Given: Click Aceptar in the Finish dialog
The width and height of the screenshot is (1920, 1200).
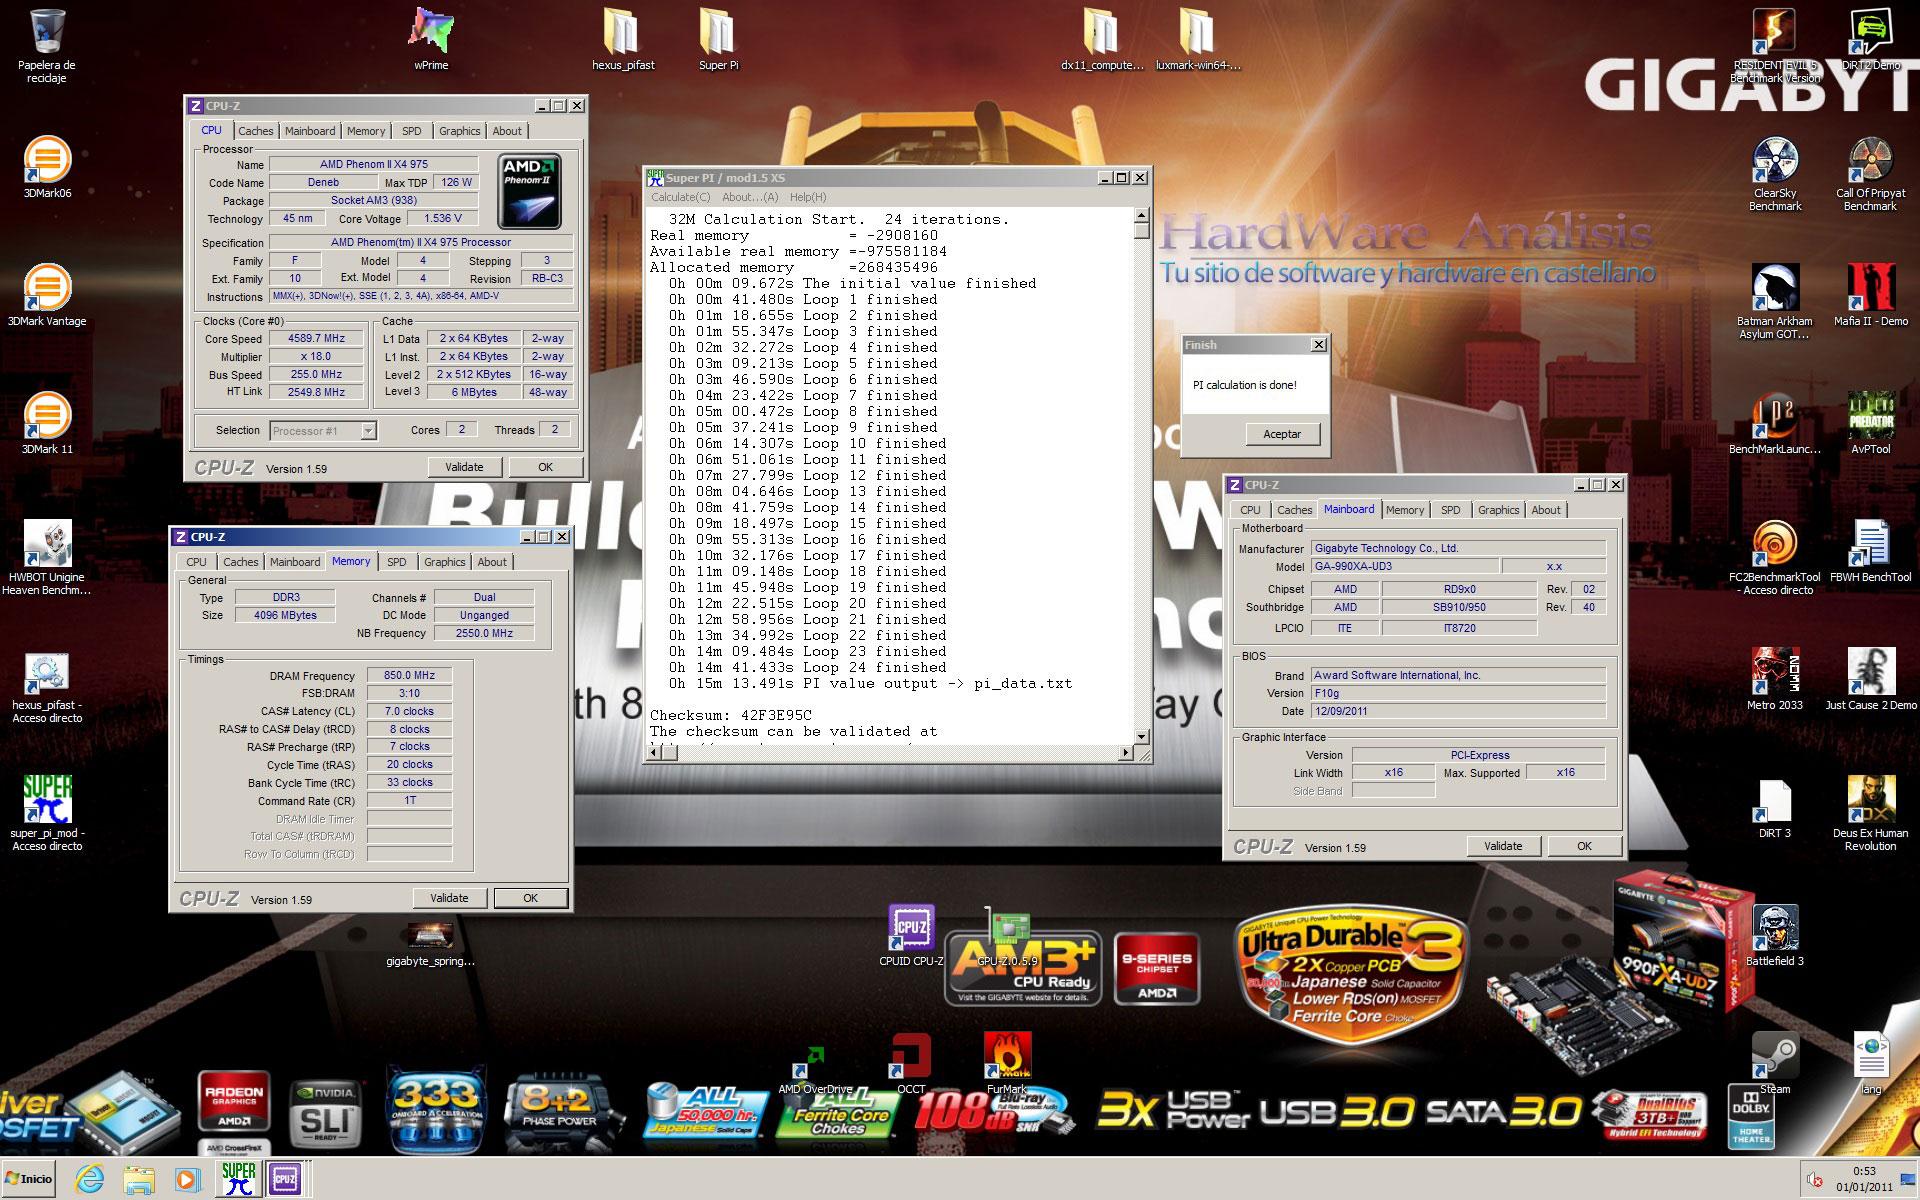Looking at the screenshot, I should (1282, 434).
